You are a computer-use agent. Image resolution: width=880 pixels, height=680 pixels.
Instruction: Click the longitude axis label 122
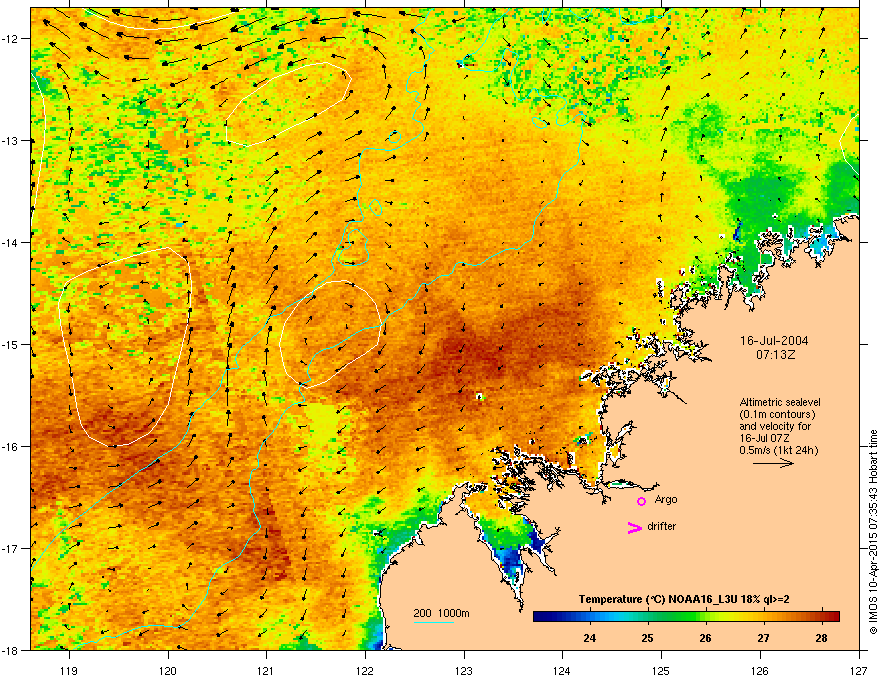pos(365,670)
